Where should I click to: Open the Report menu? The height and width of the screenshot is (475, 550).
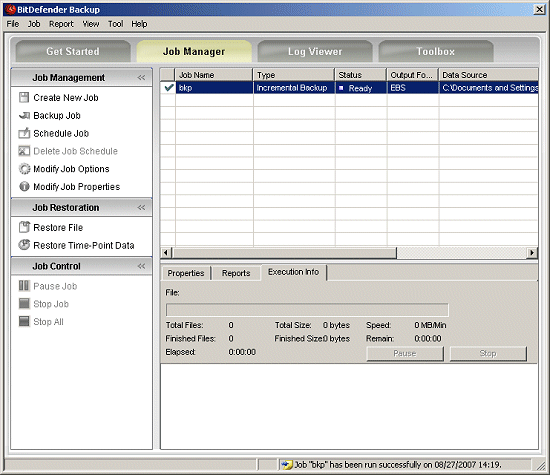pos(61,24)
